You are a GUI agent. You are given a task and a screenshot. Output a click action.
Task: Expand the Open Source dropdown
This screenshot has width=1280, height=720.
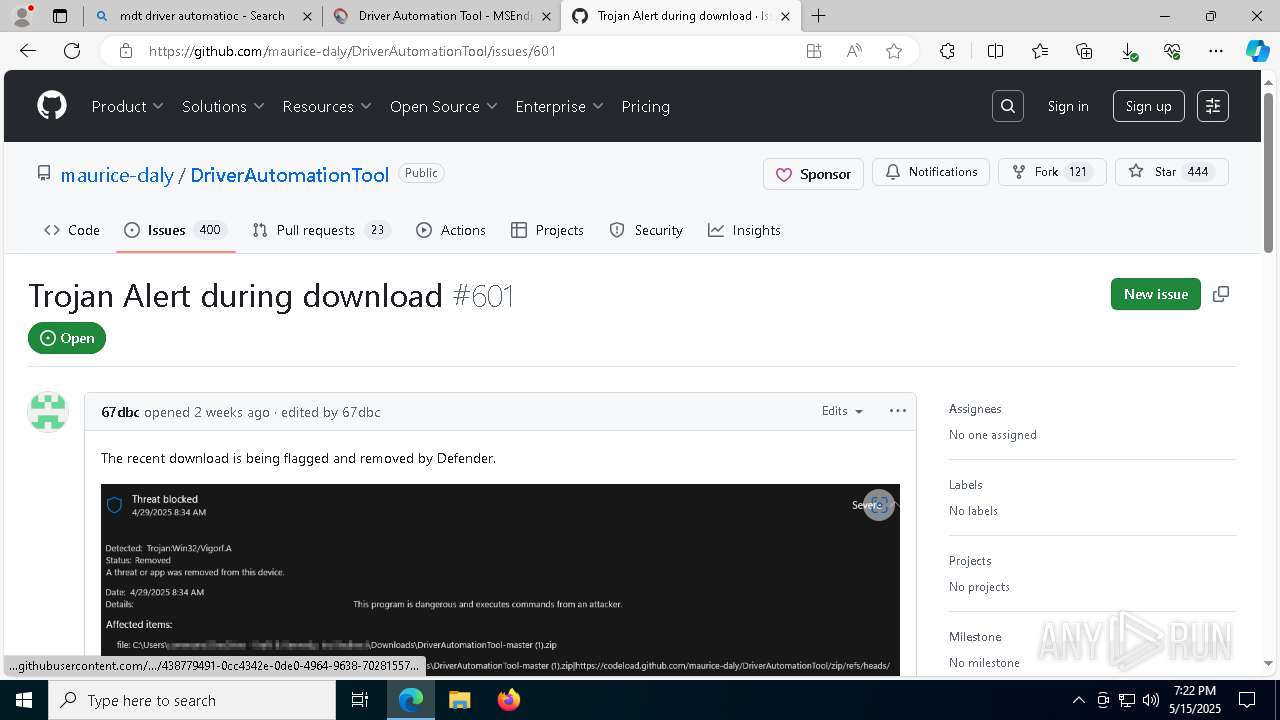(444, 106)
